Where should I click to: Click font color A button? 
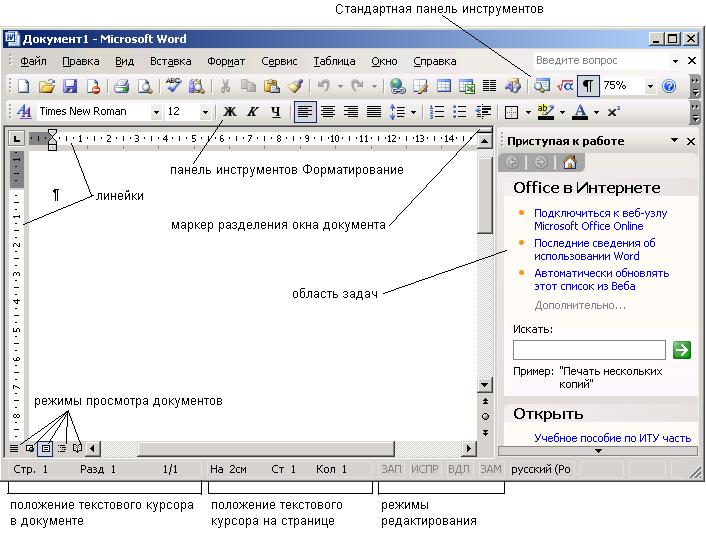point(580,111)
